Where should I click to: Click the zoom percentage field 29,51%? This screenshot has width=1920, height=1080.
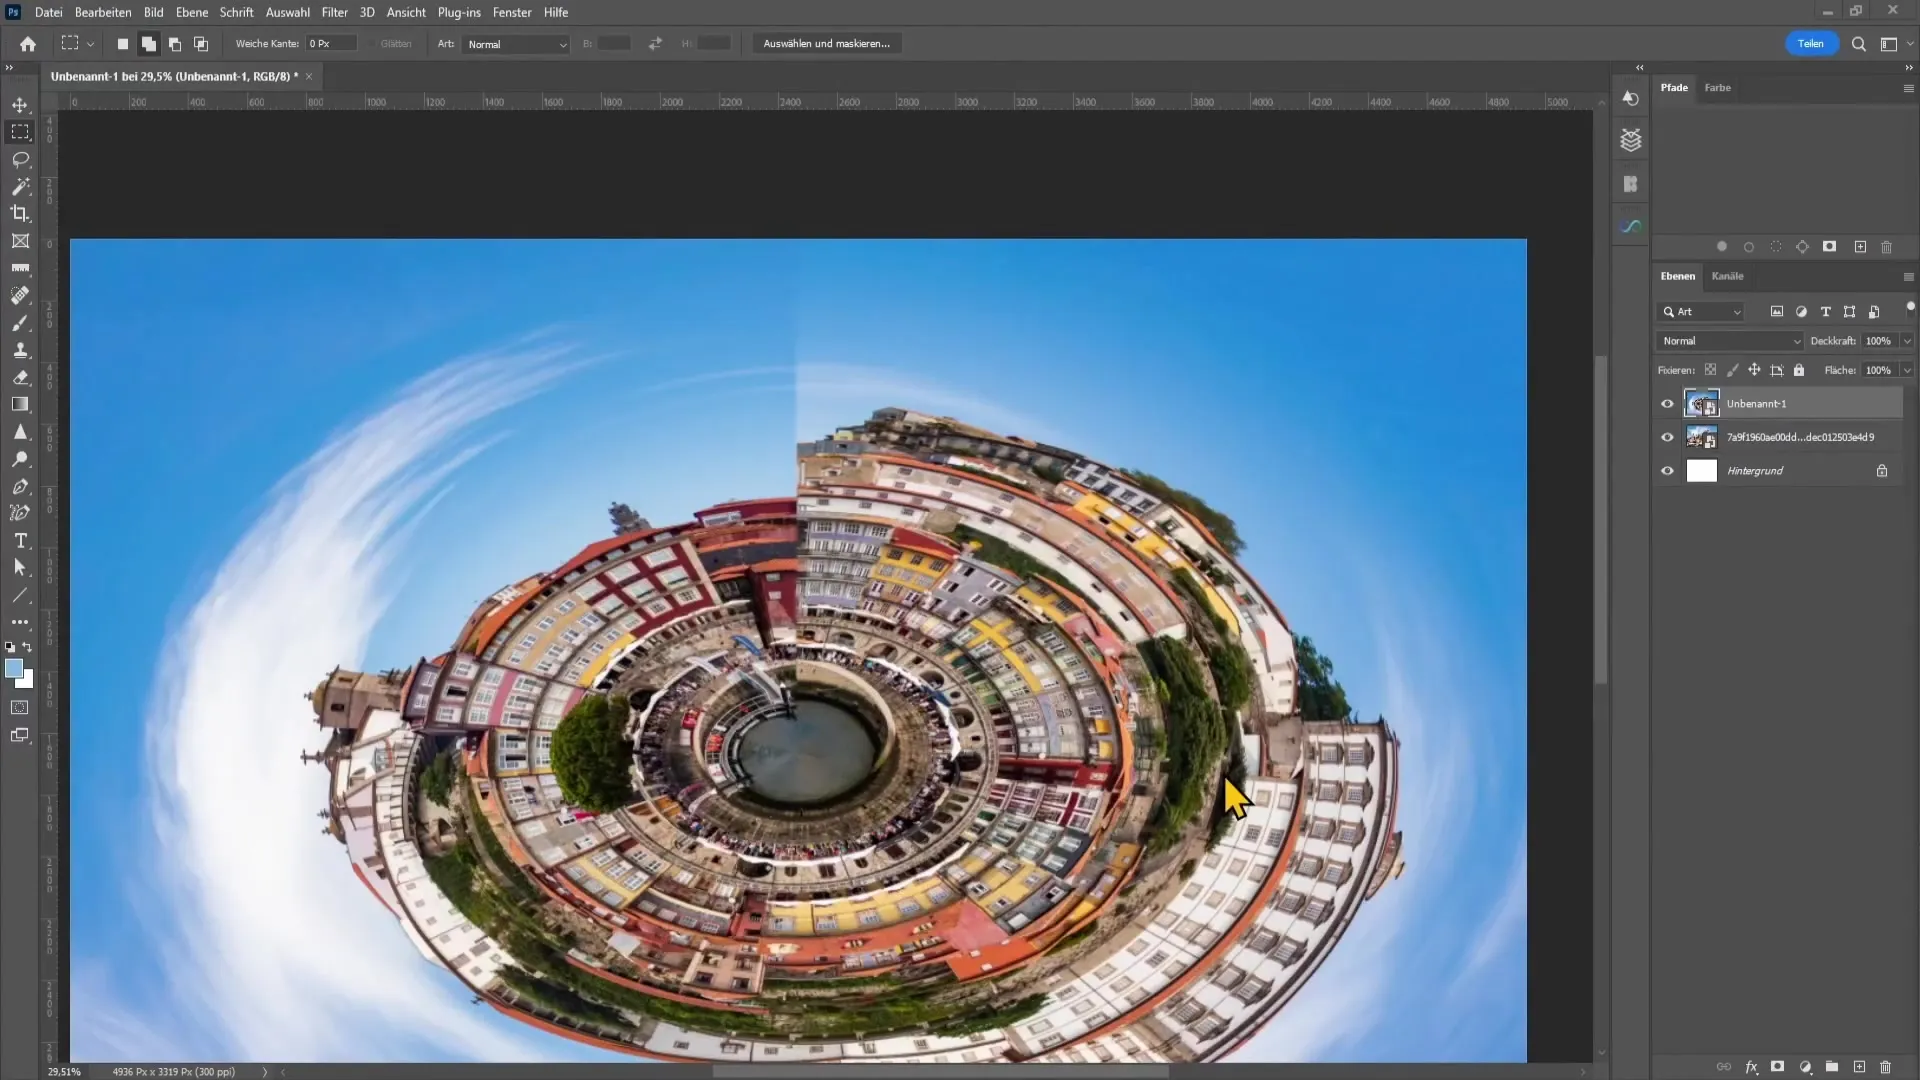pos(65,1071)
